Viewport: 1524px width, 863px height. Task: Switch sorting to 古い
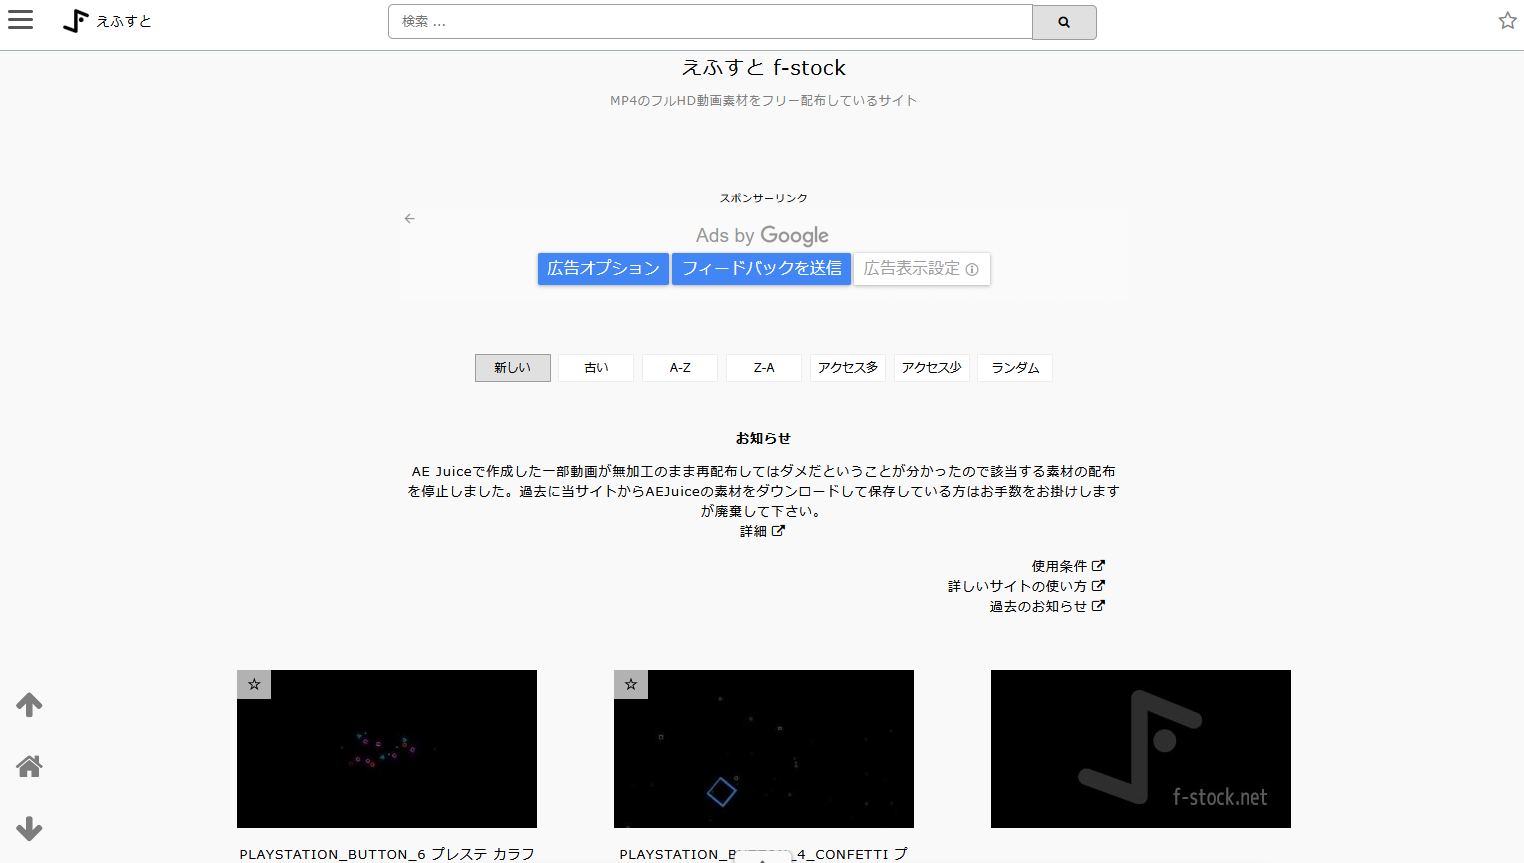[x=595, y=367]
